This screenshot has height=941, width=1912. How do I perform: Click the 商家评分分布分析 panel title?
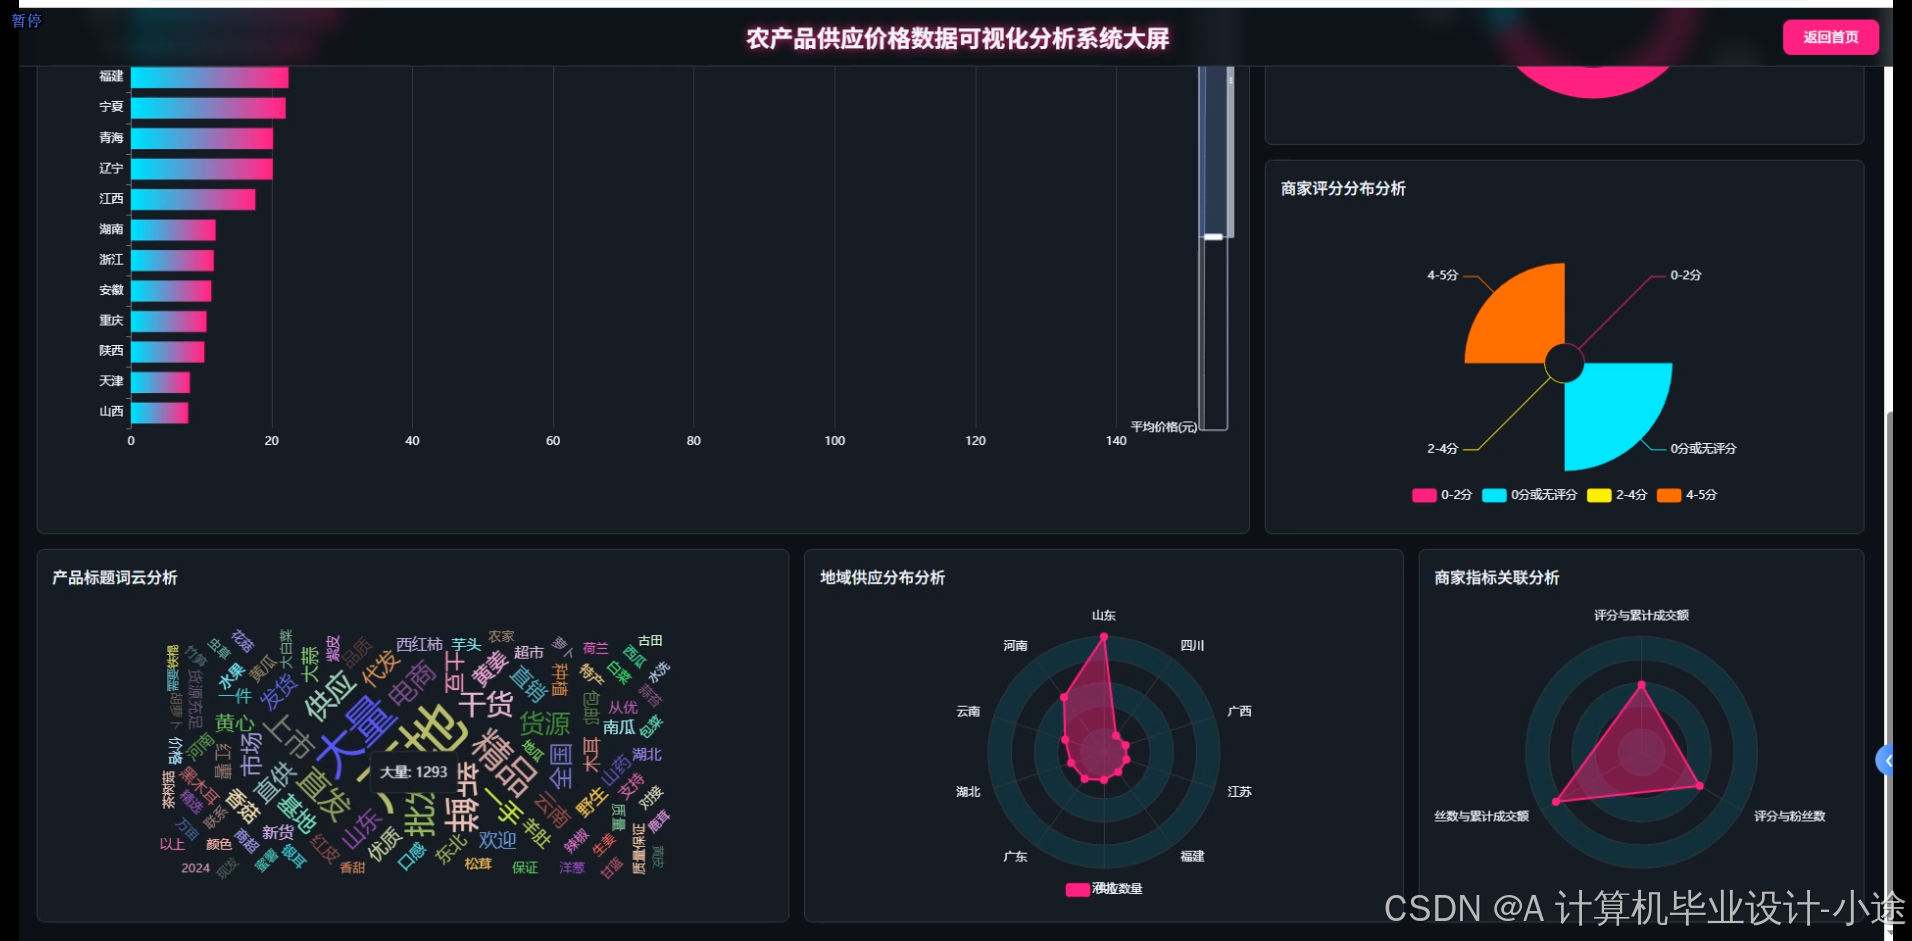point(1343,188)
